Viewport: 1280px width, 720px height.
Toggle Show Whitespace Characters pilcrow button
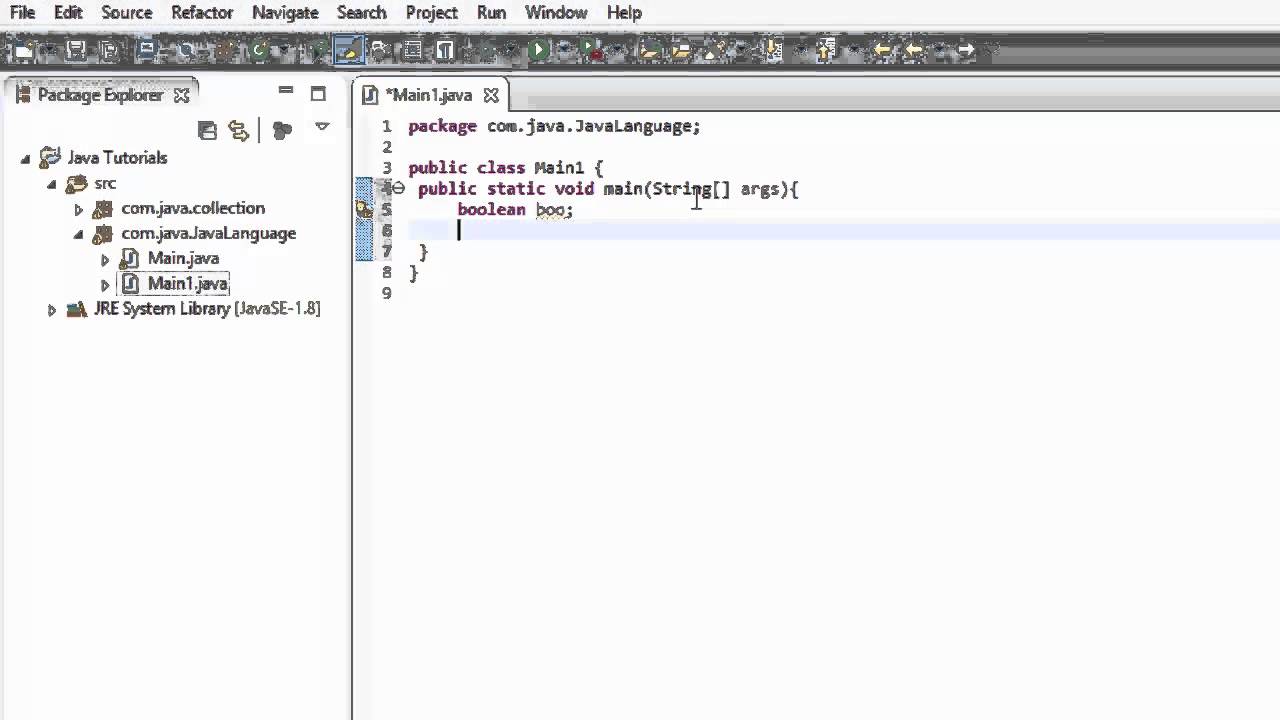(x=444, y=49)
